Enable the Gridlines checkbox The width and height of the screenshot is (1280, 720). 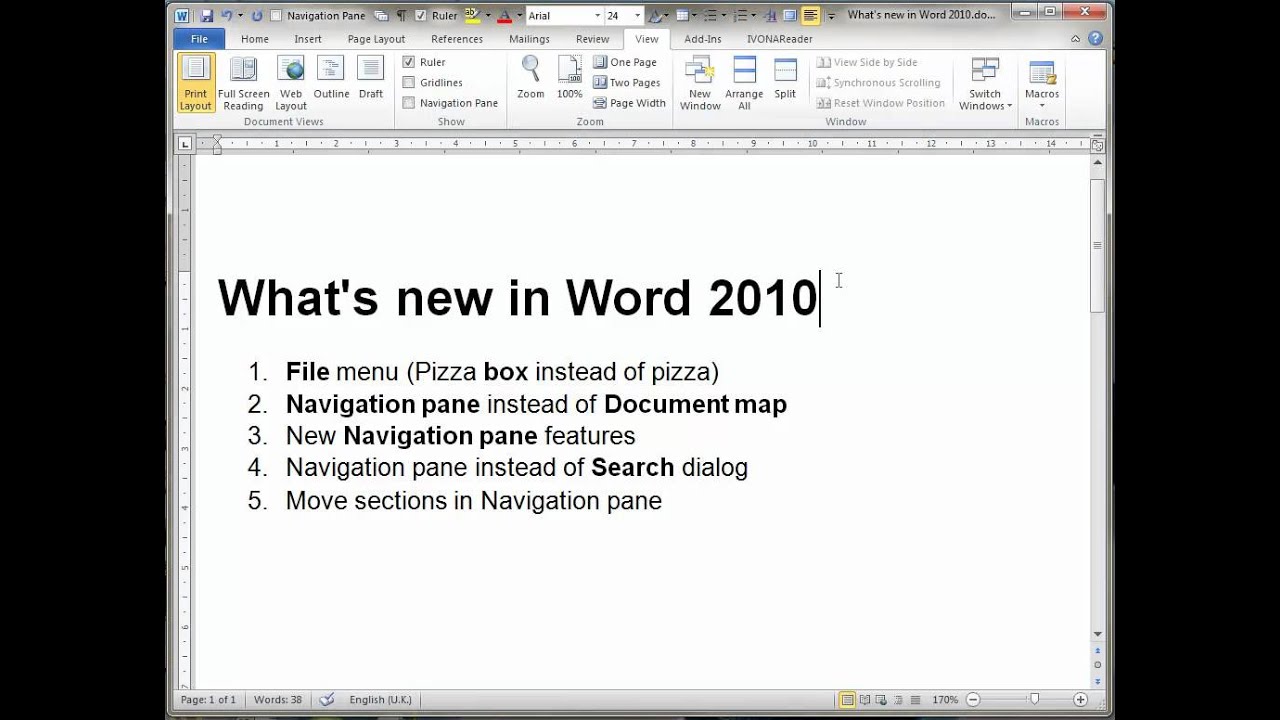click(409, 83)
